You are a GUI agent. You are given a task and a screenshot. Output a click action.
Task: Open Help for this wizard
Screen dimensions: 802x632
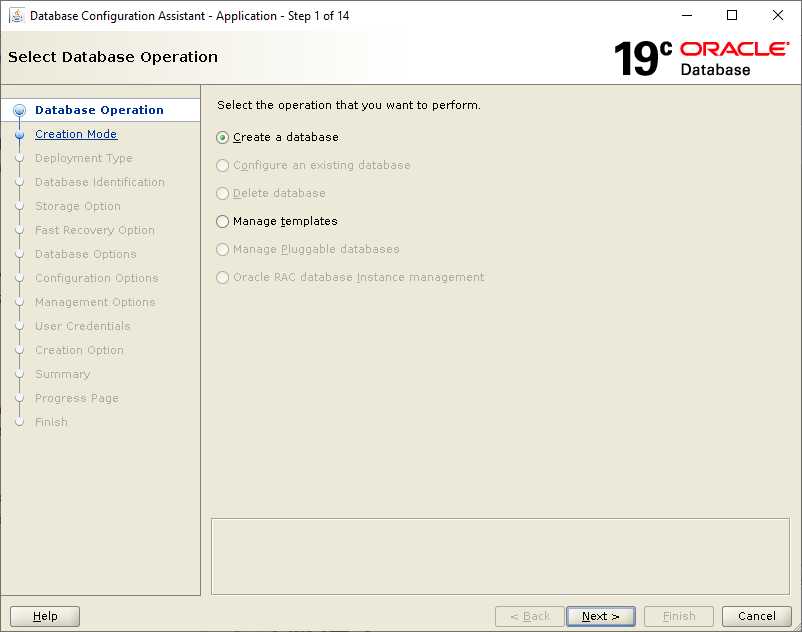click(45, 616)
